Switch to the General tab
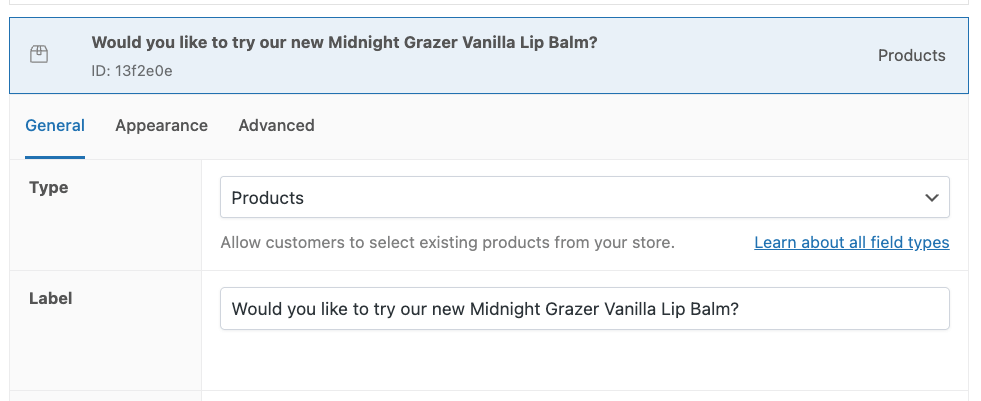981x401 pixels. pos(55,126)
